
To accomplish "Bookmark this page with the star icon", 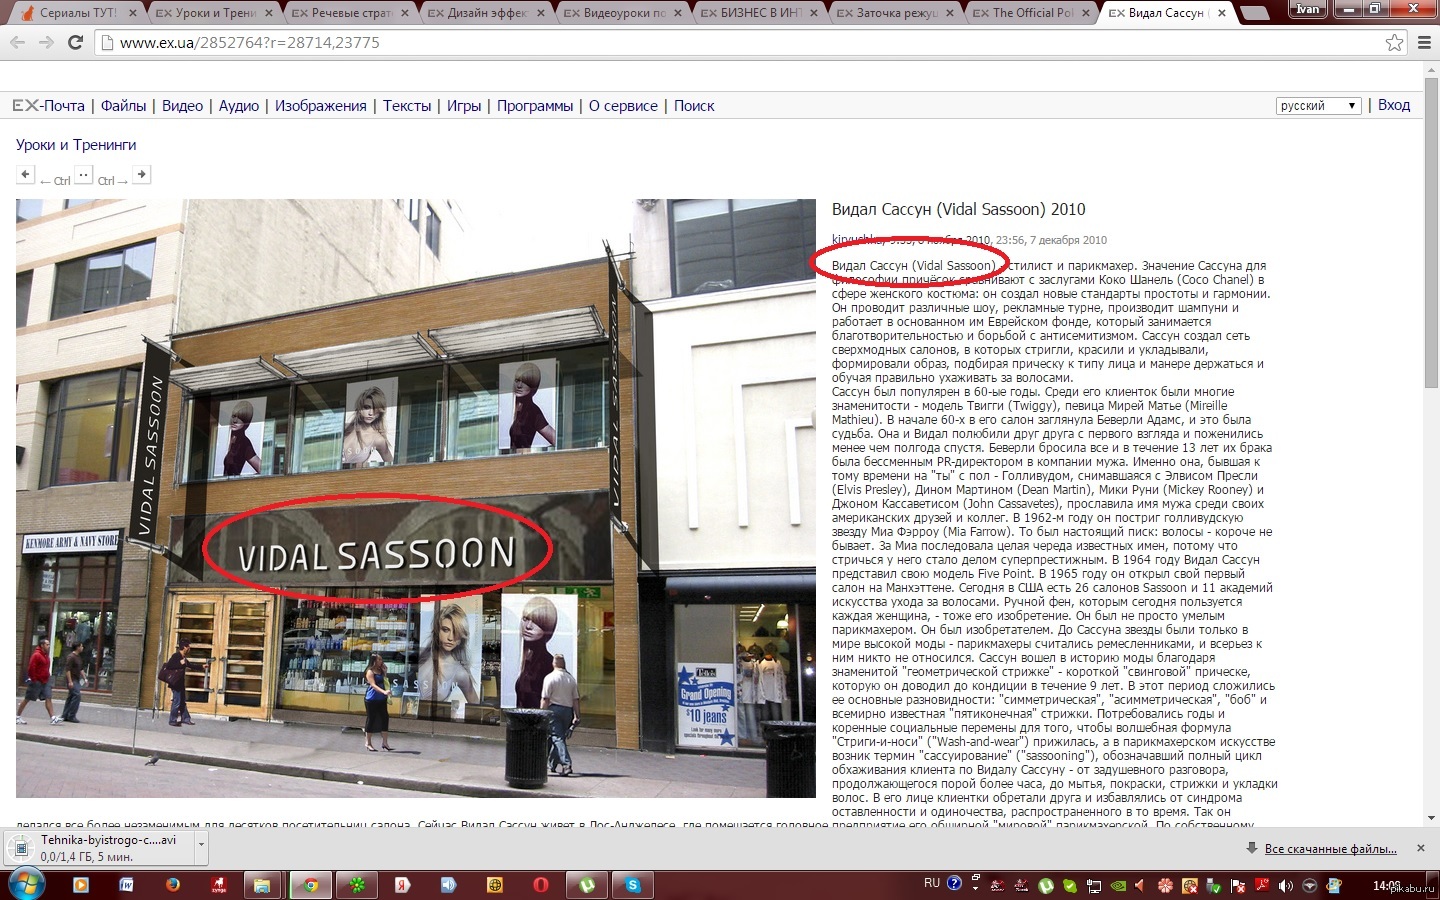I will click(1394, 43).
